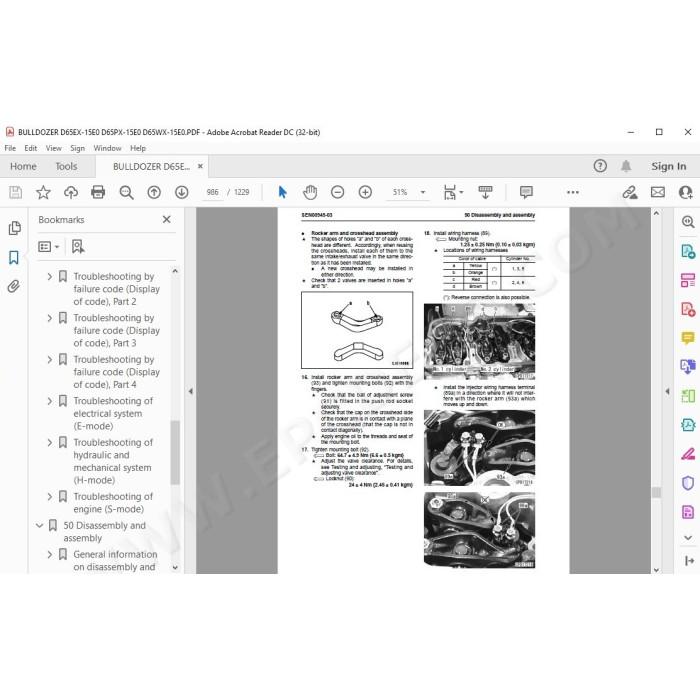
Task: Open the 50 Disassembly and assembly bookmark
Action: pos(104,532)
